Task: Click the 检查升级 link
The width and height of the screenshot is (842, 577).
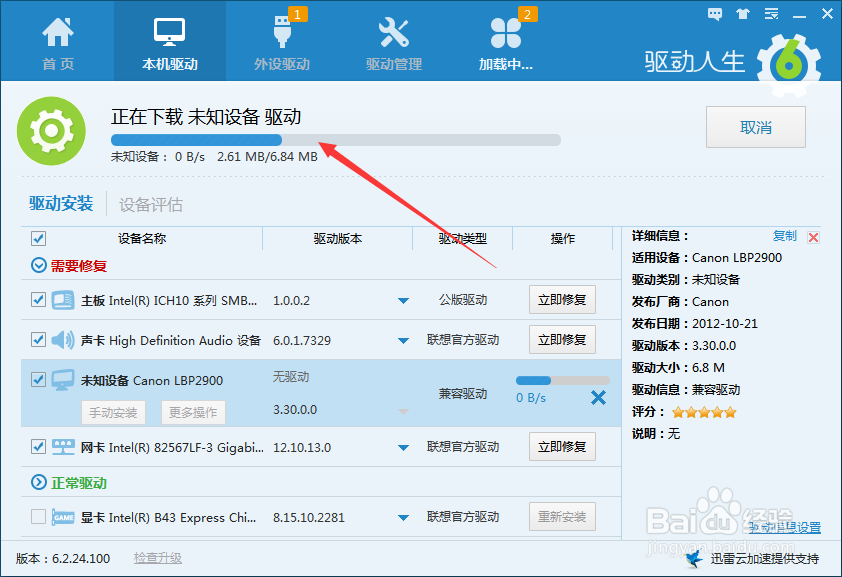Action: (x=158, y=558)
